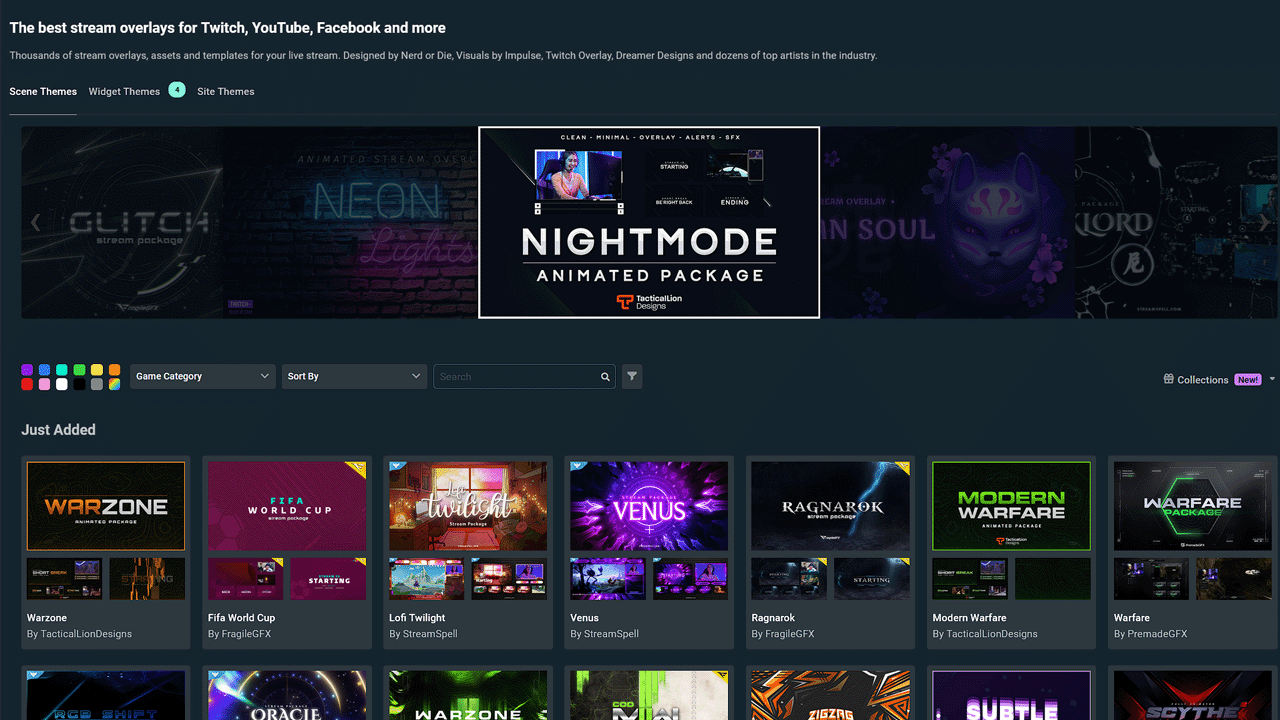Click the yellow corner ribbon on Fifa World Cup
Viewport: 1280px width, 720px height.
pos(360,467)
